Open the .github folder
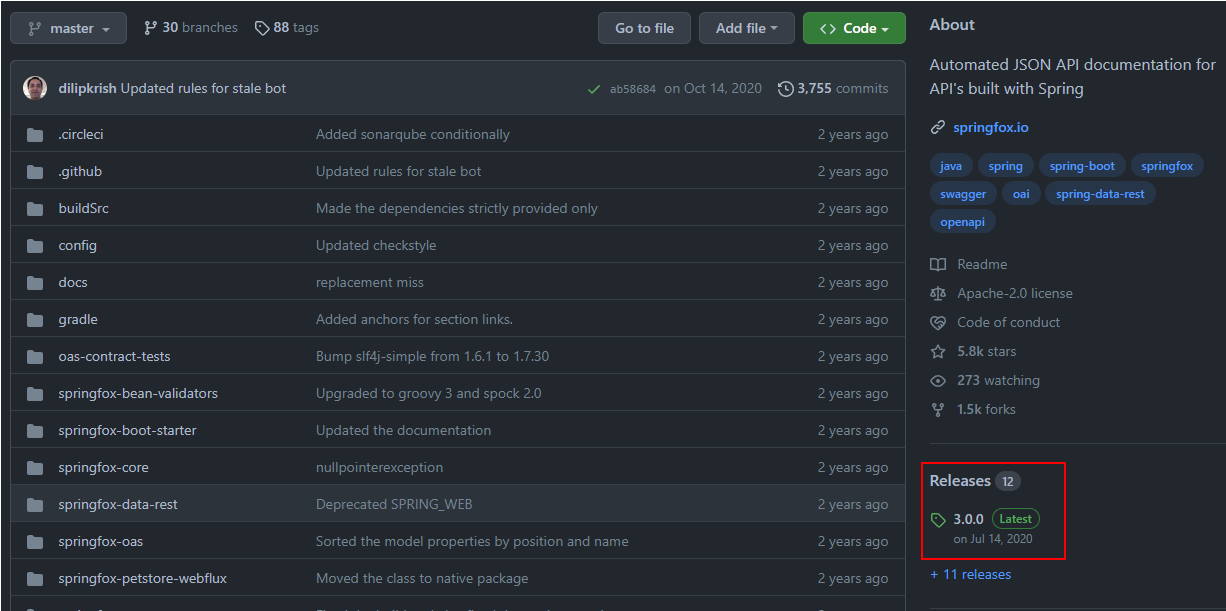The image size is (1226, 611). (80, 171)
